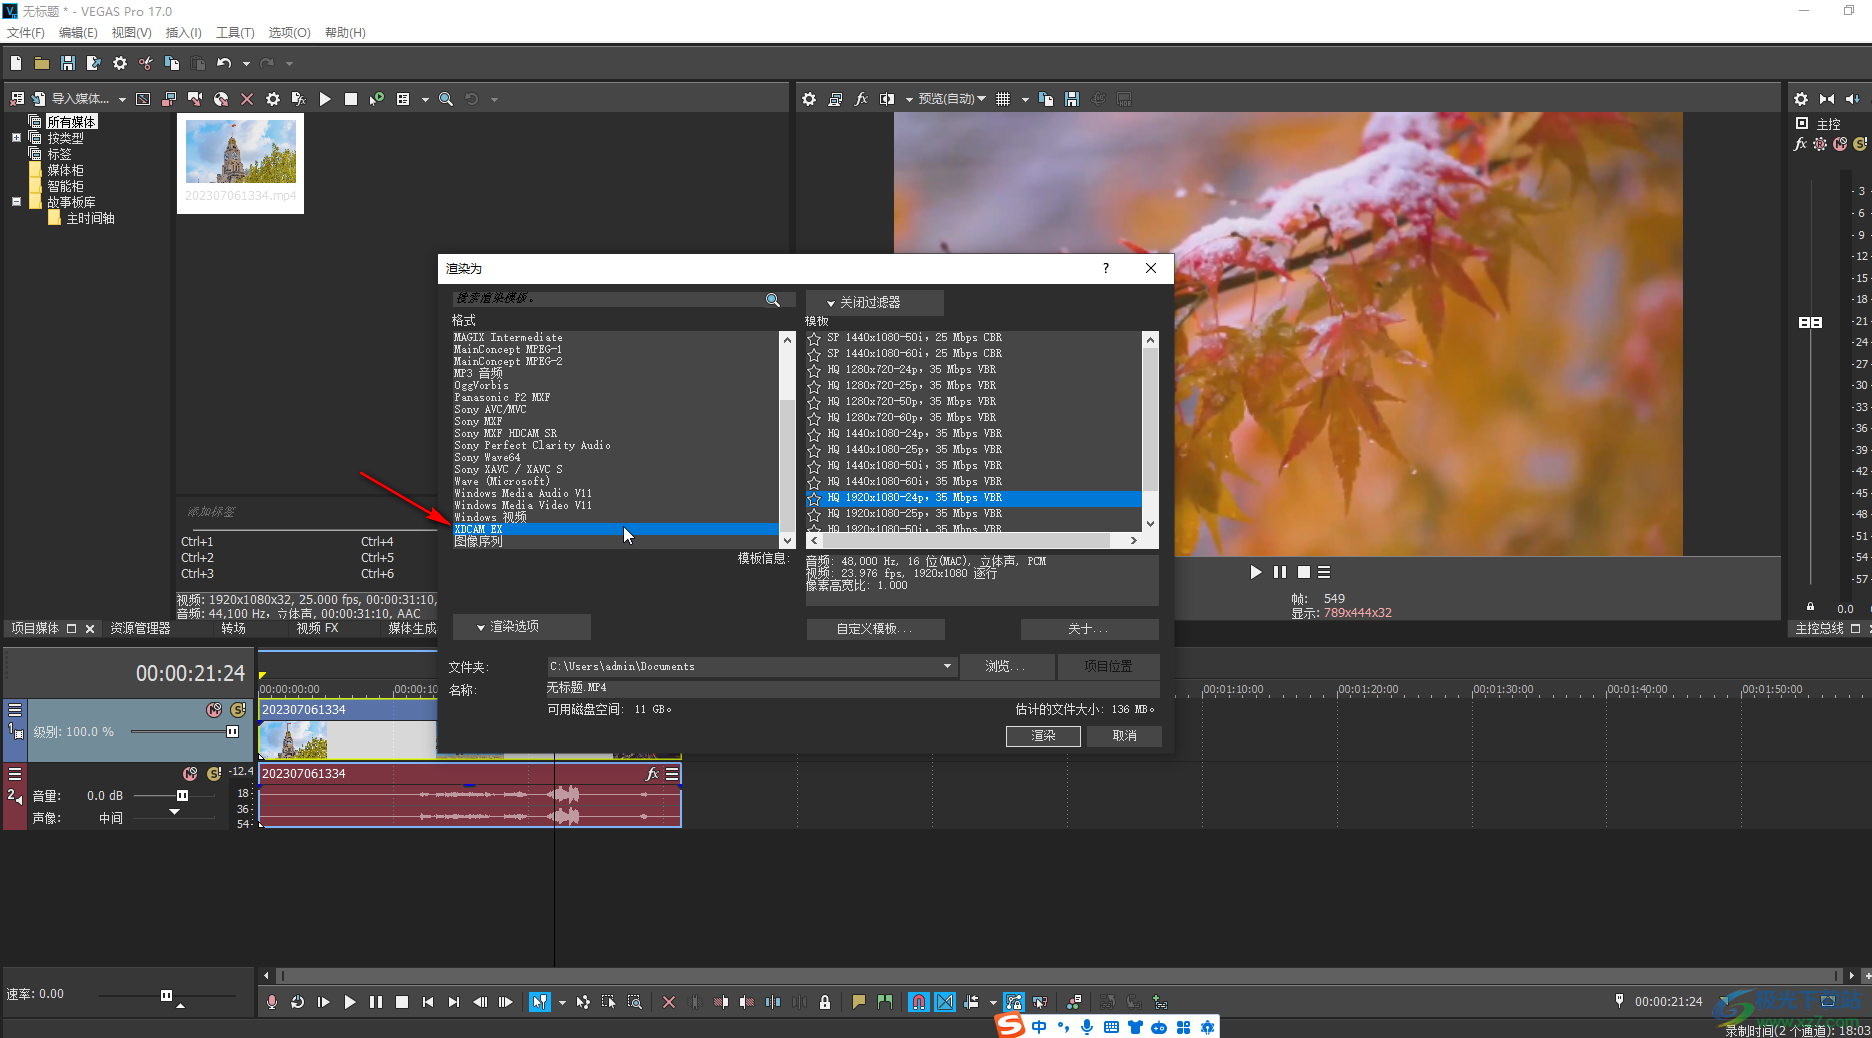
Task: Select the XDCAM EX format
Action: (x=614, y=529)
